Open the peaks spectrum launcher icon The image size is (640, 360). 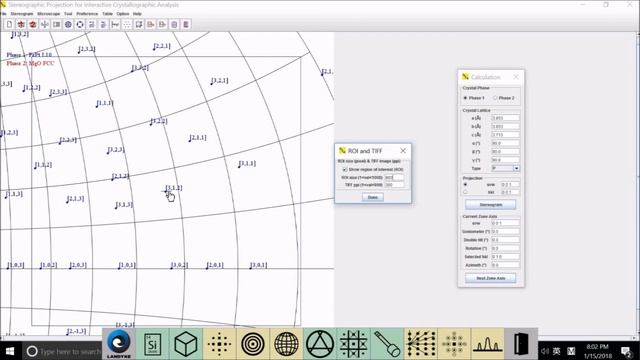(x=487, y=344)
